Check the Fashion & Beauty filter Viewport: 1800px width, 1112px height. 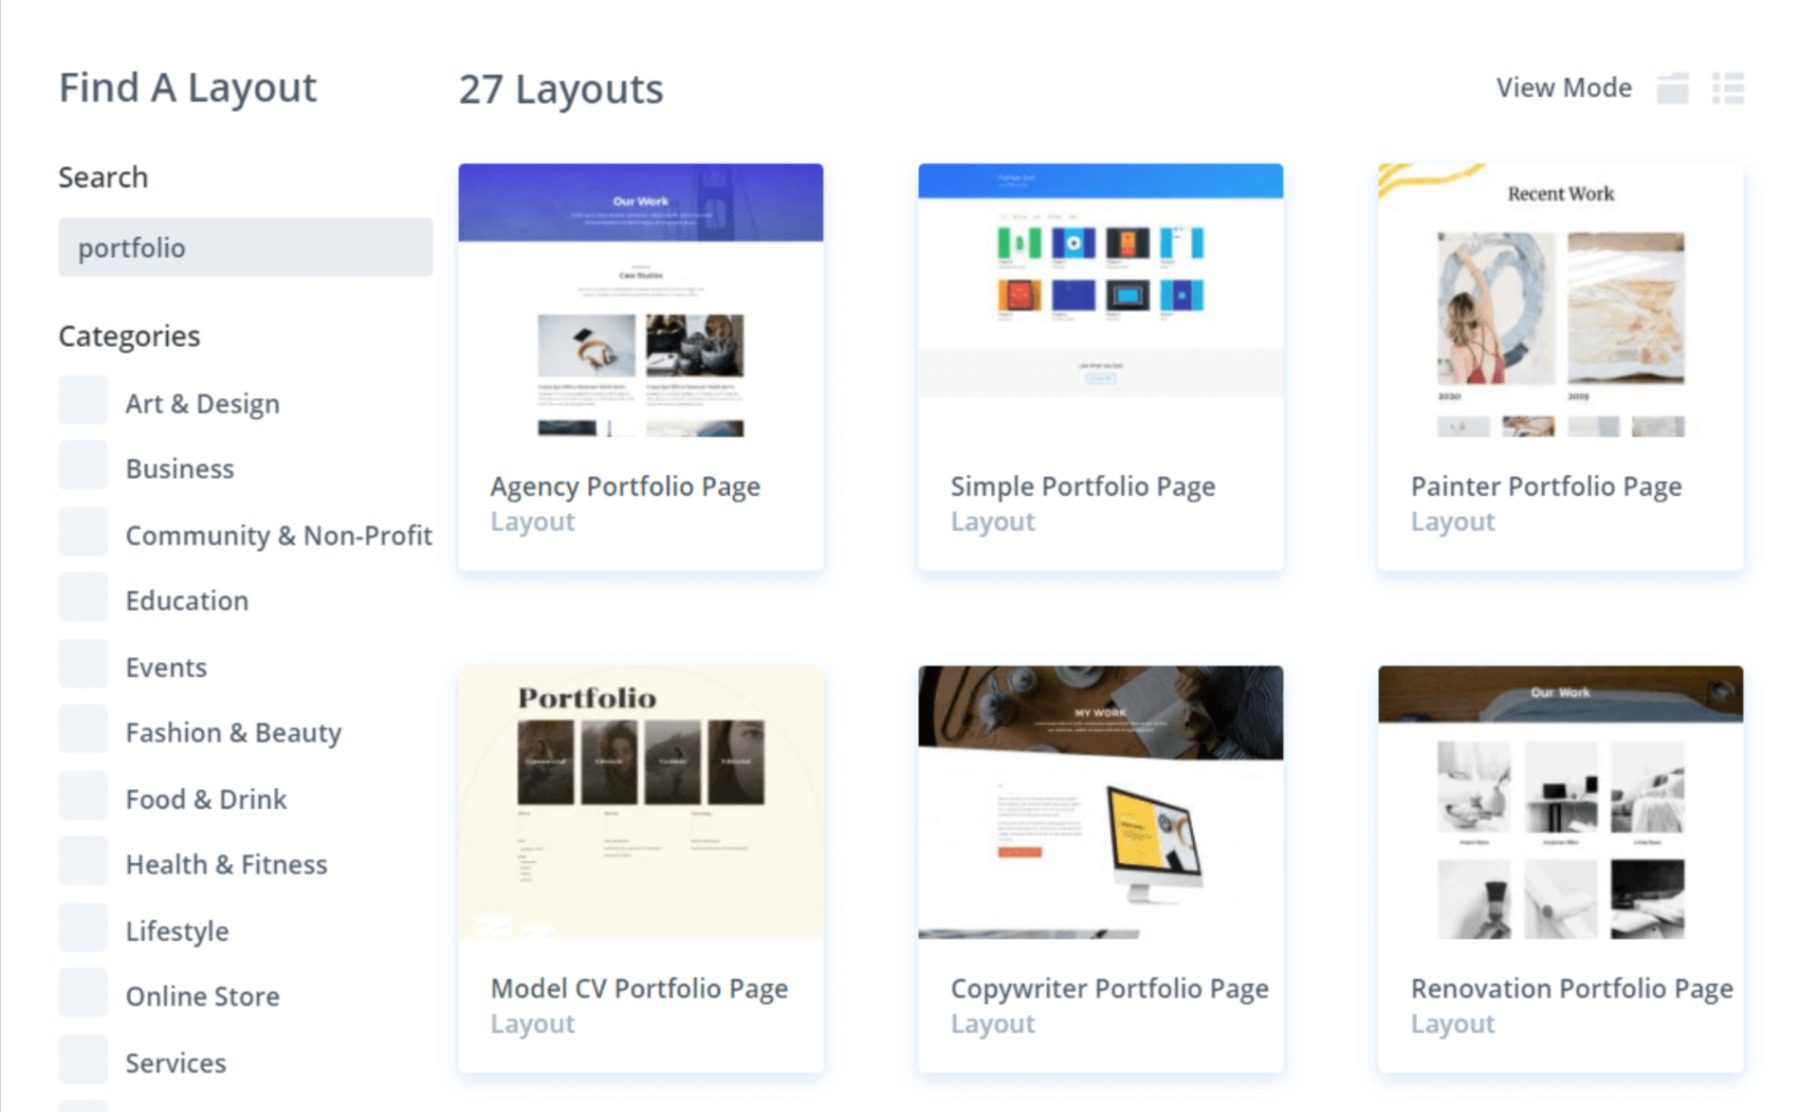[x=84, y=729]
